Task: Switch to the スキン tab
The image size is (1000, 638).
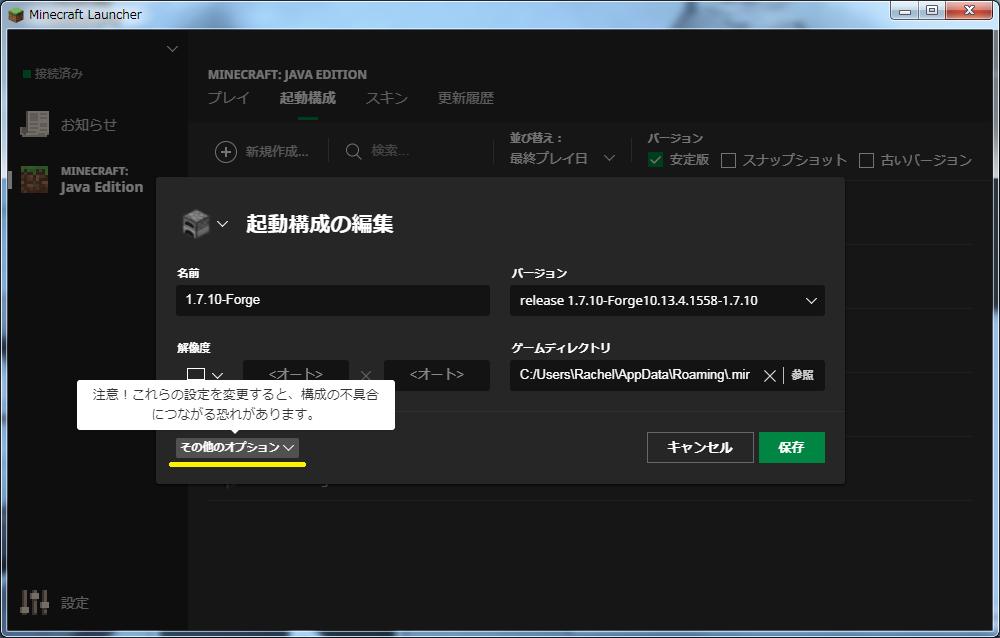Action: coord(386,98)
